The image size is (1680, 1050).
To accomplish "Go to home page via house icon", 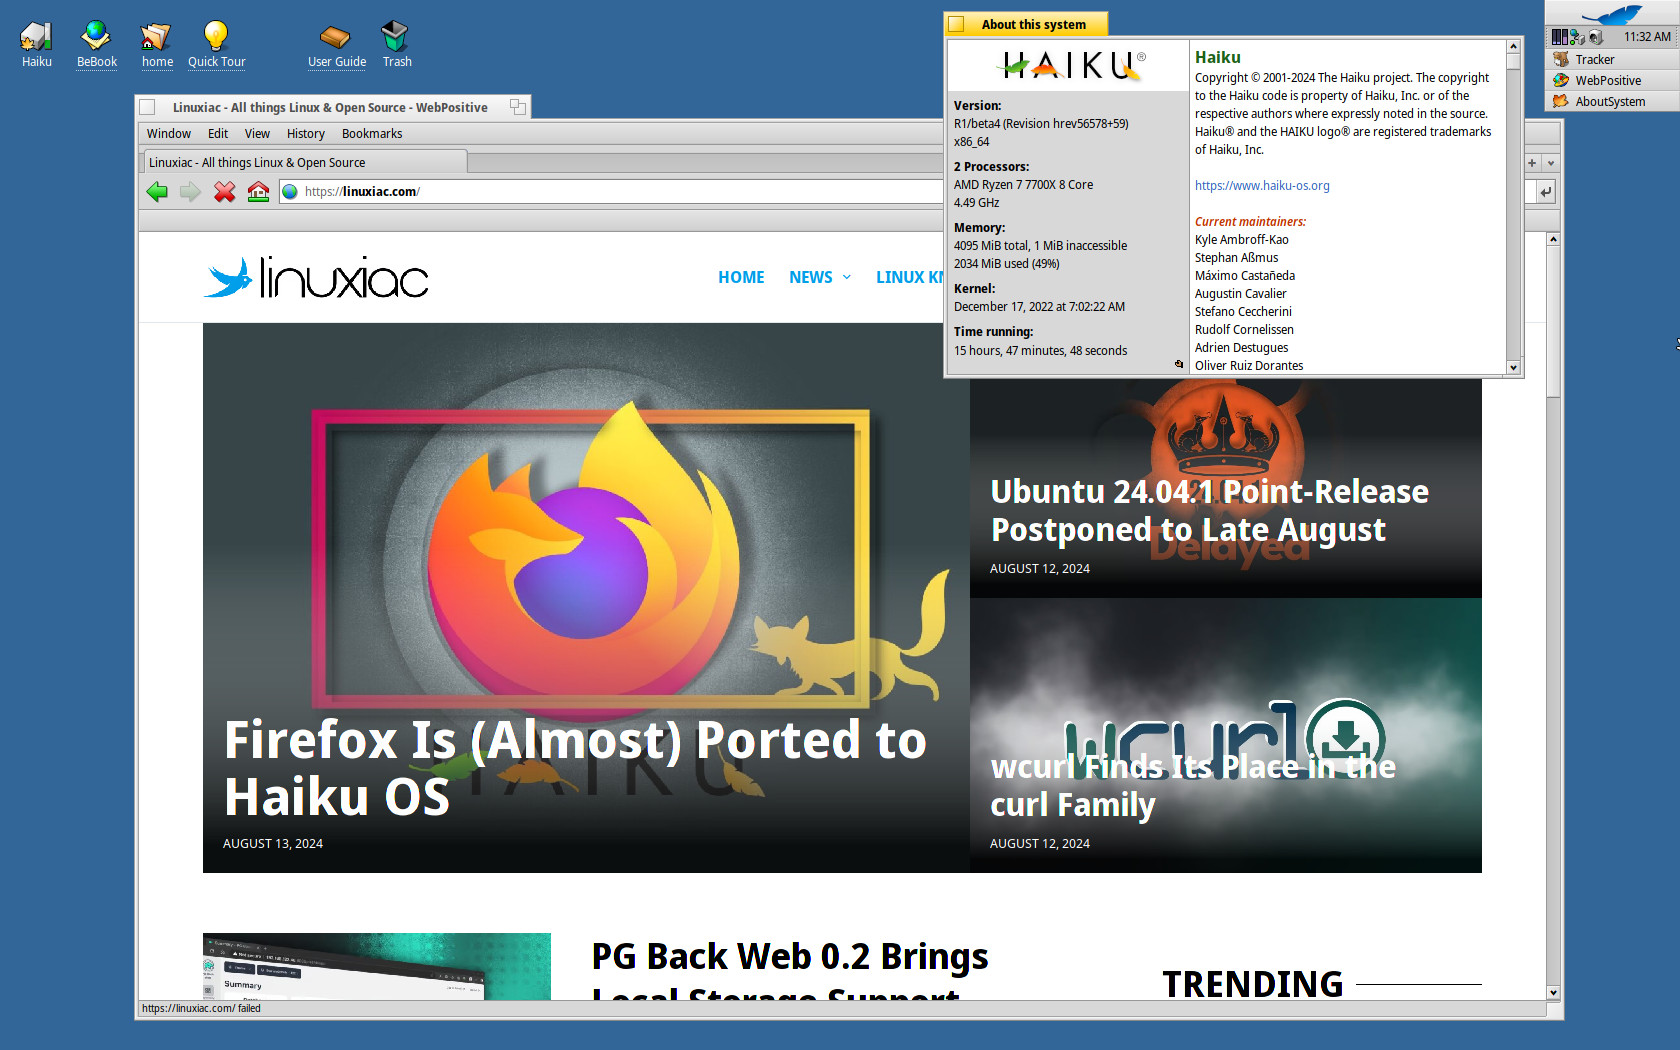I will (258, 192).
